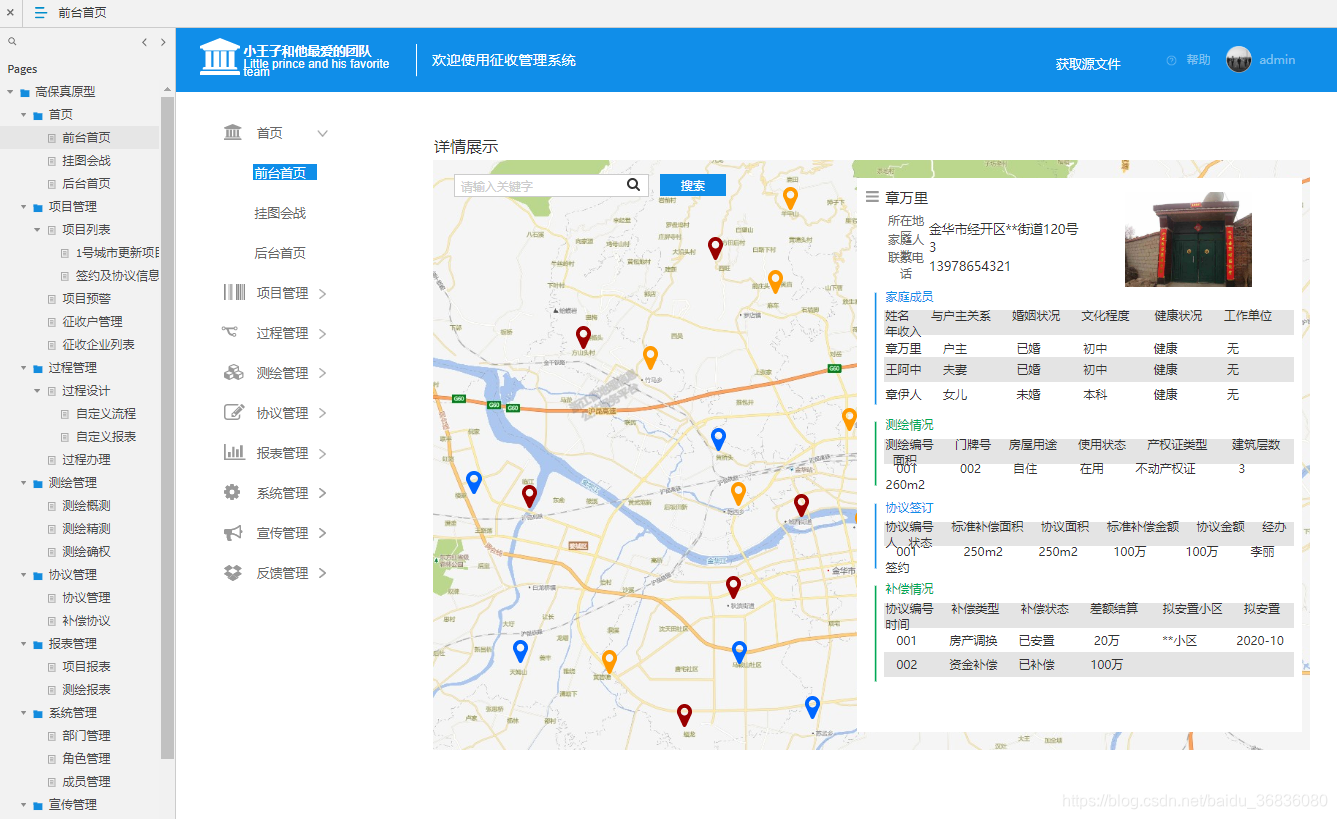Click the 测绘管理 cubes icon
The height and width of the screenshot is (819, 1337).
pyautogui.click(x=233, y=373)
